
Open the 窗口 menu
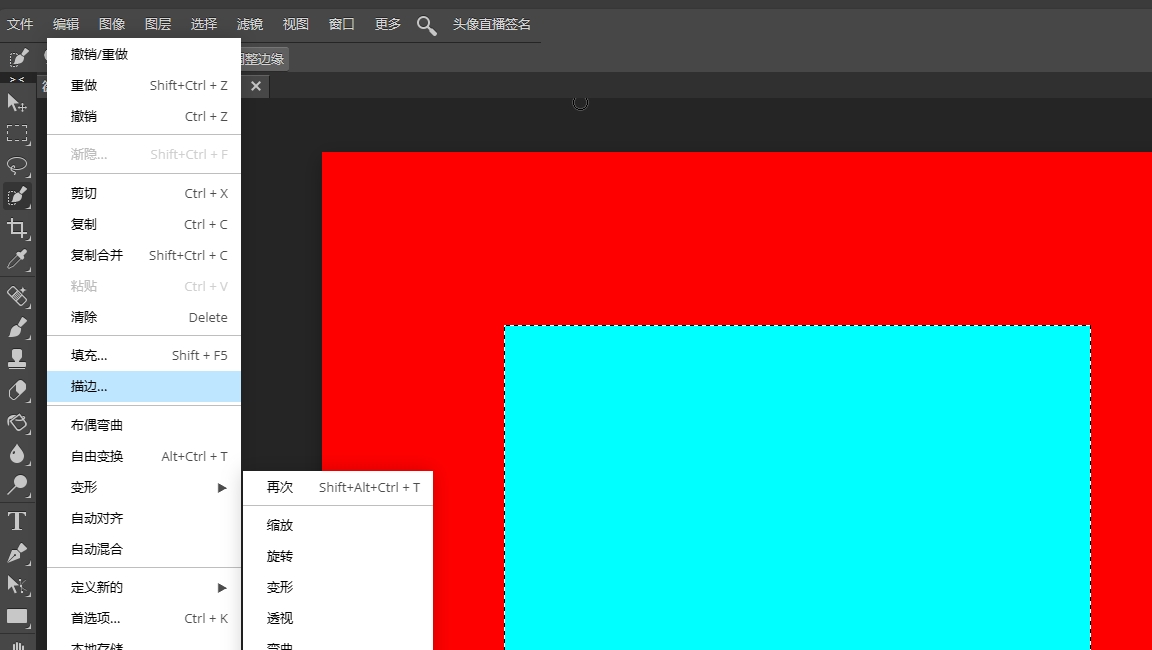coord(340,24)
